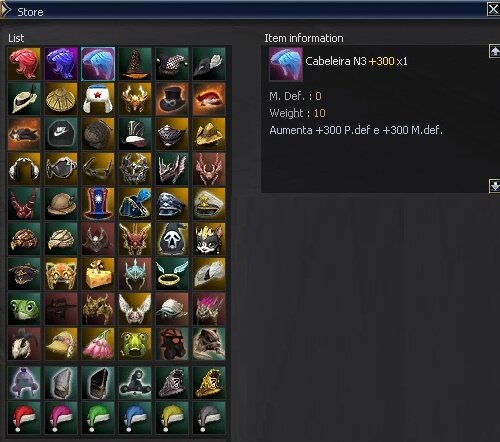Click the green frog head item
This screenshot has width=500, height=442.
(24, 309)
